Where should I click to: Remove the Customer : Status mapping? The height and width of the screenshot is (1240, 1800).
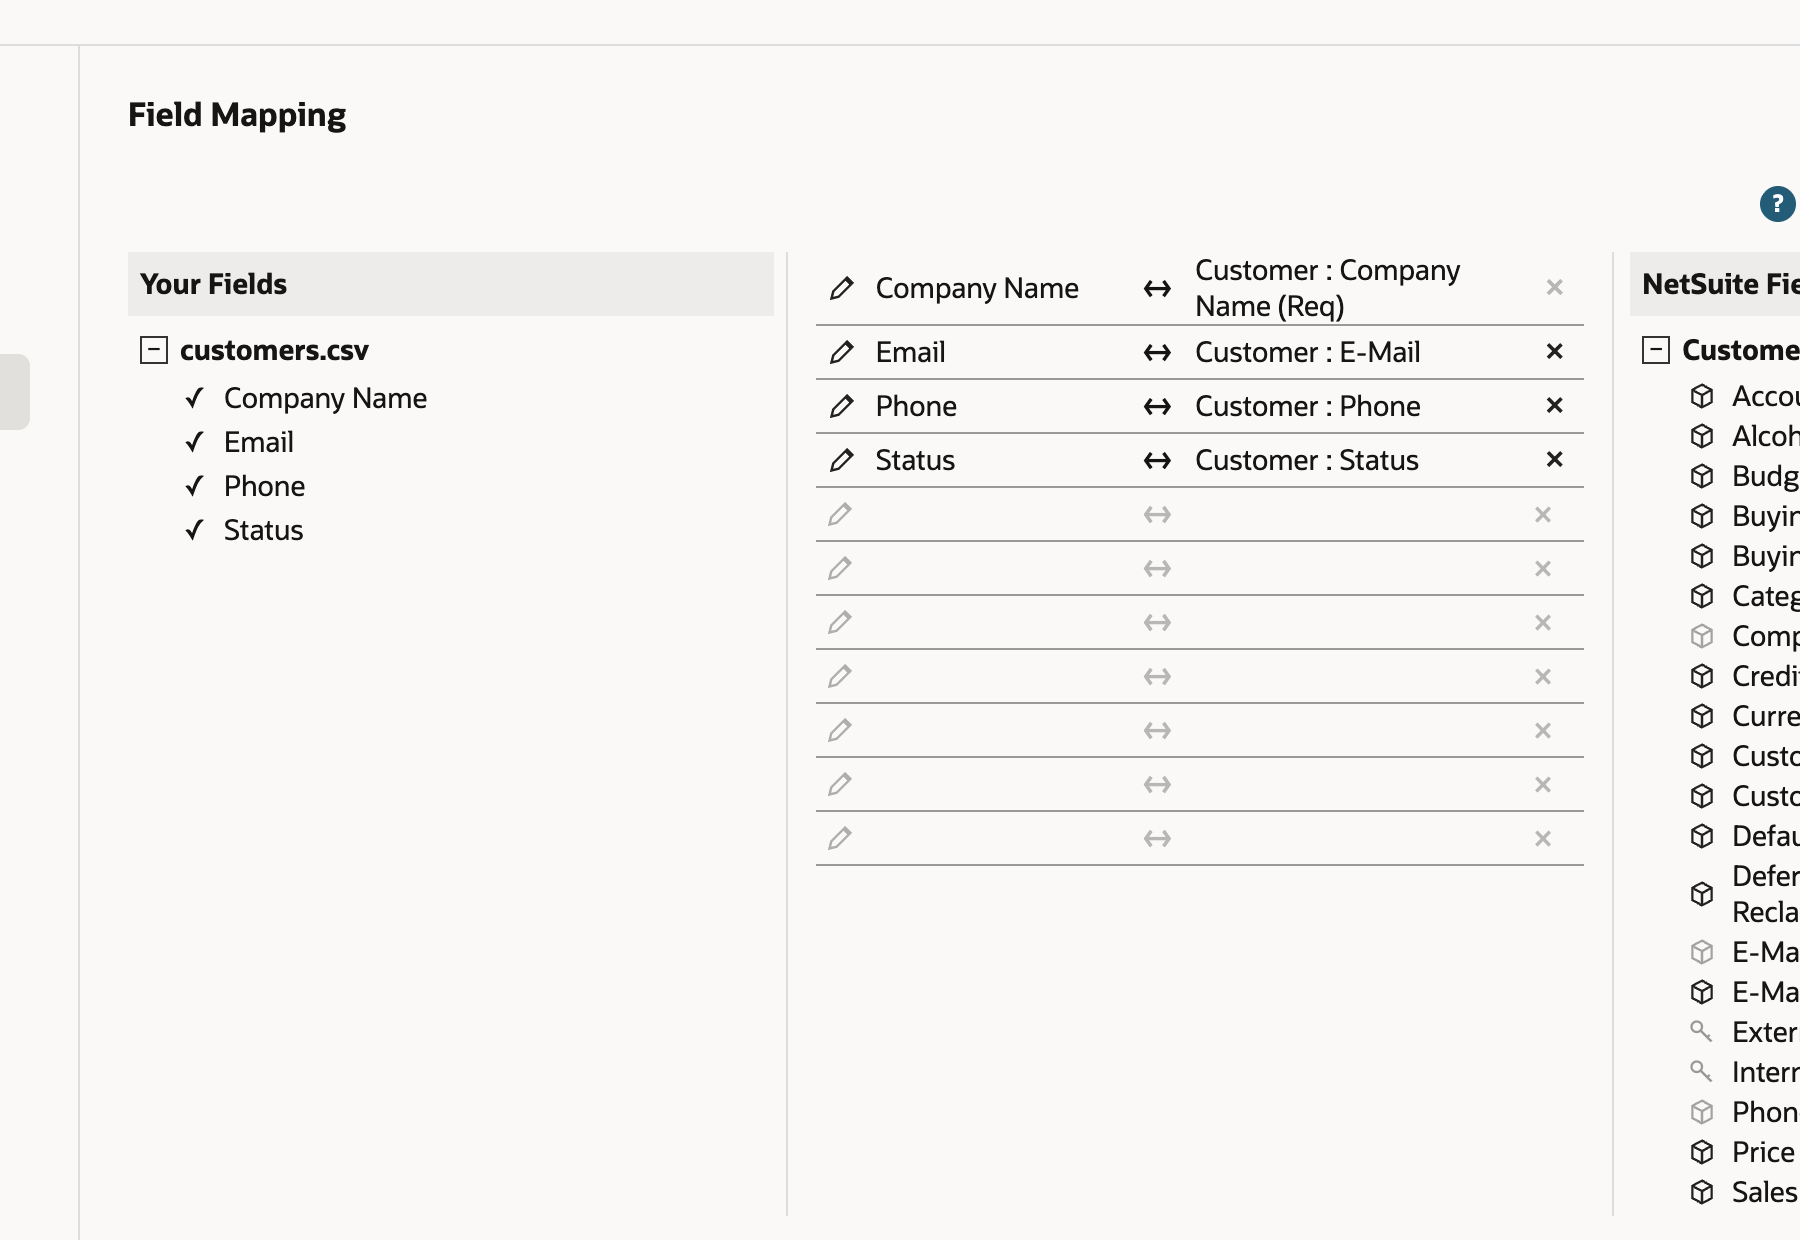coord(1554,460)
